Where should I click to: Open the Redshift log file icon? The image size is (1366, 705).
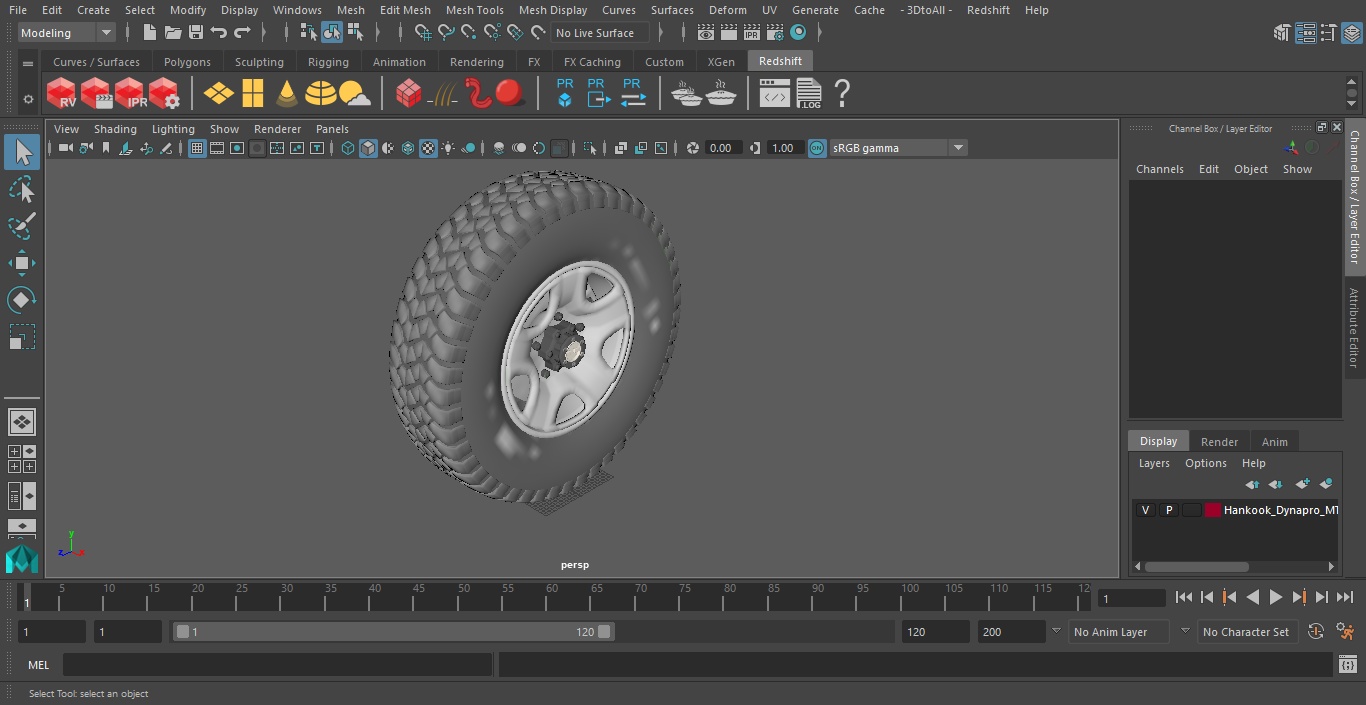[808, 94]
